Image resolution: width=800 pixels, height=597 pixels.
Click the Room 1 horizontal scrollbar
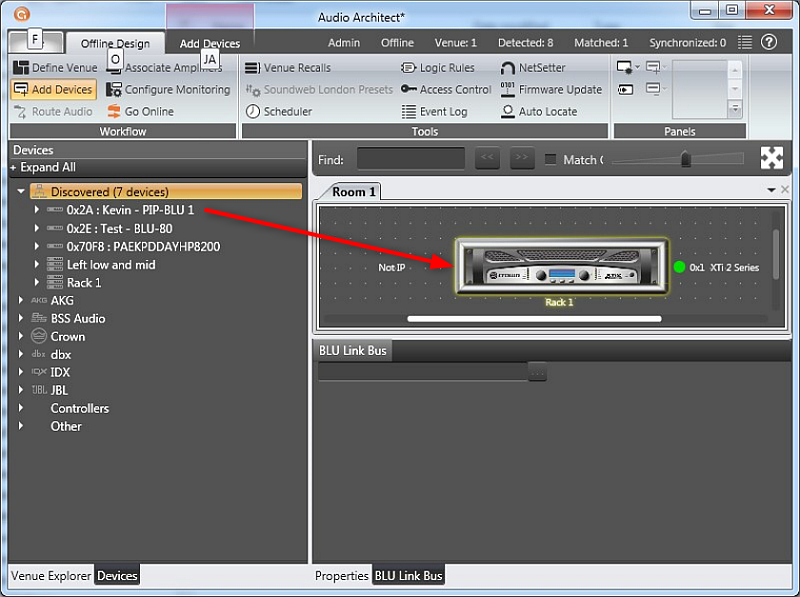(x=534, y=319)
